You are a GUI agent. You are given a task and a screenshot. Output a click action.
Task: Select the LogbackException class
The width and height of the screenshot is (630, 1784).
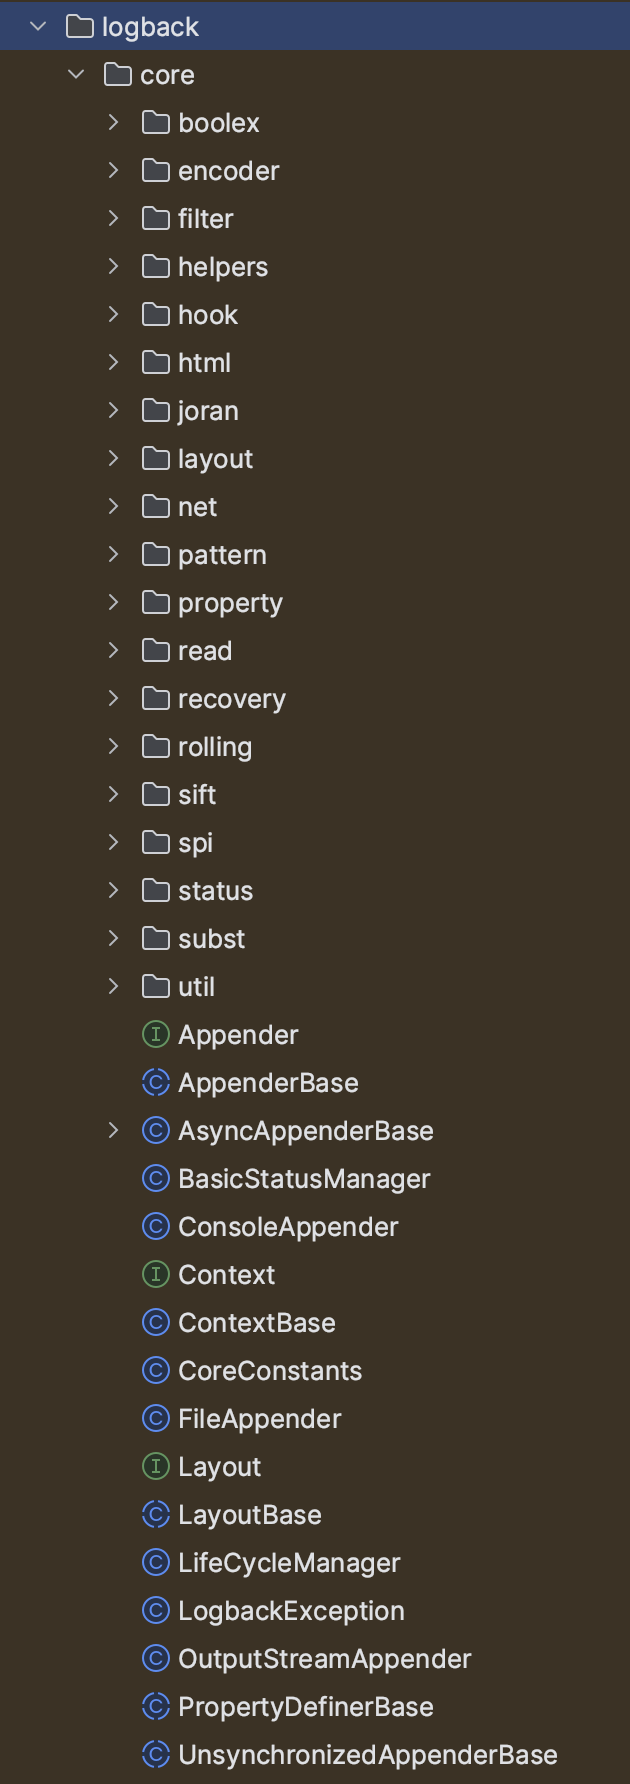pyautogui.click(x=291, y=1610)
